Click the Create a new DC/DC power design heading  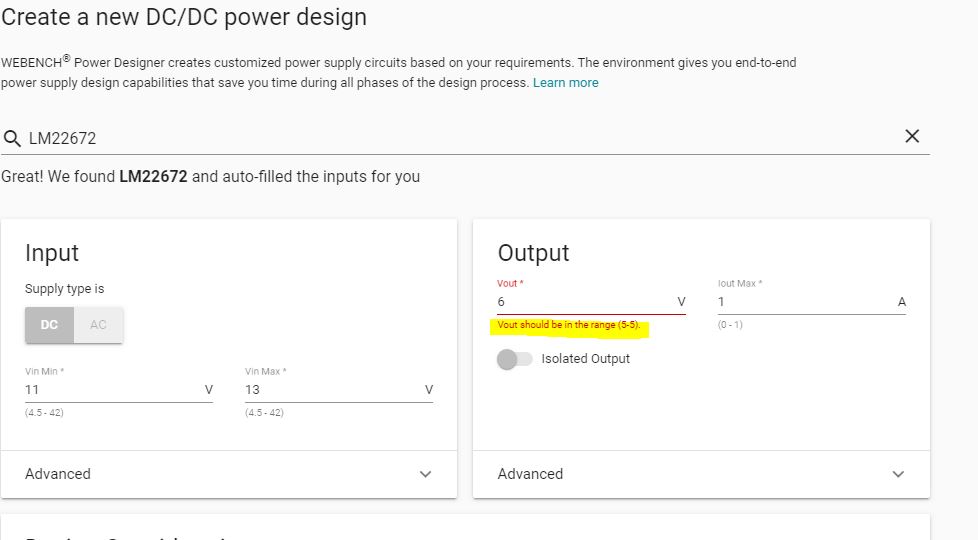pos(184,17)
